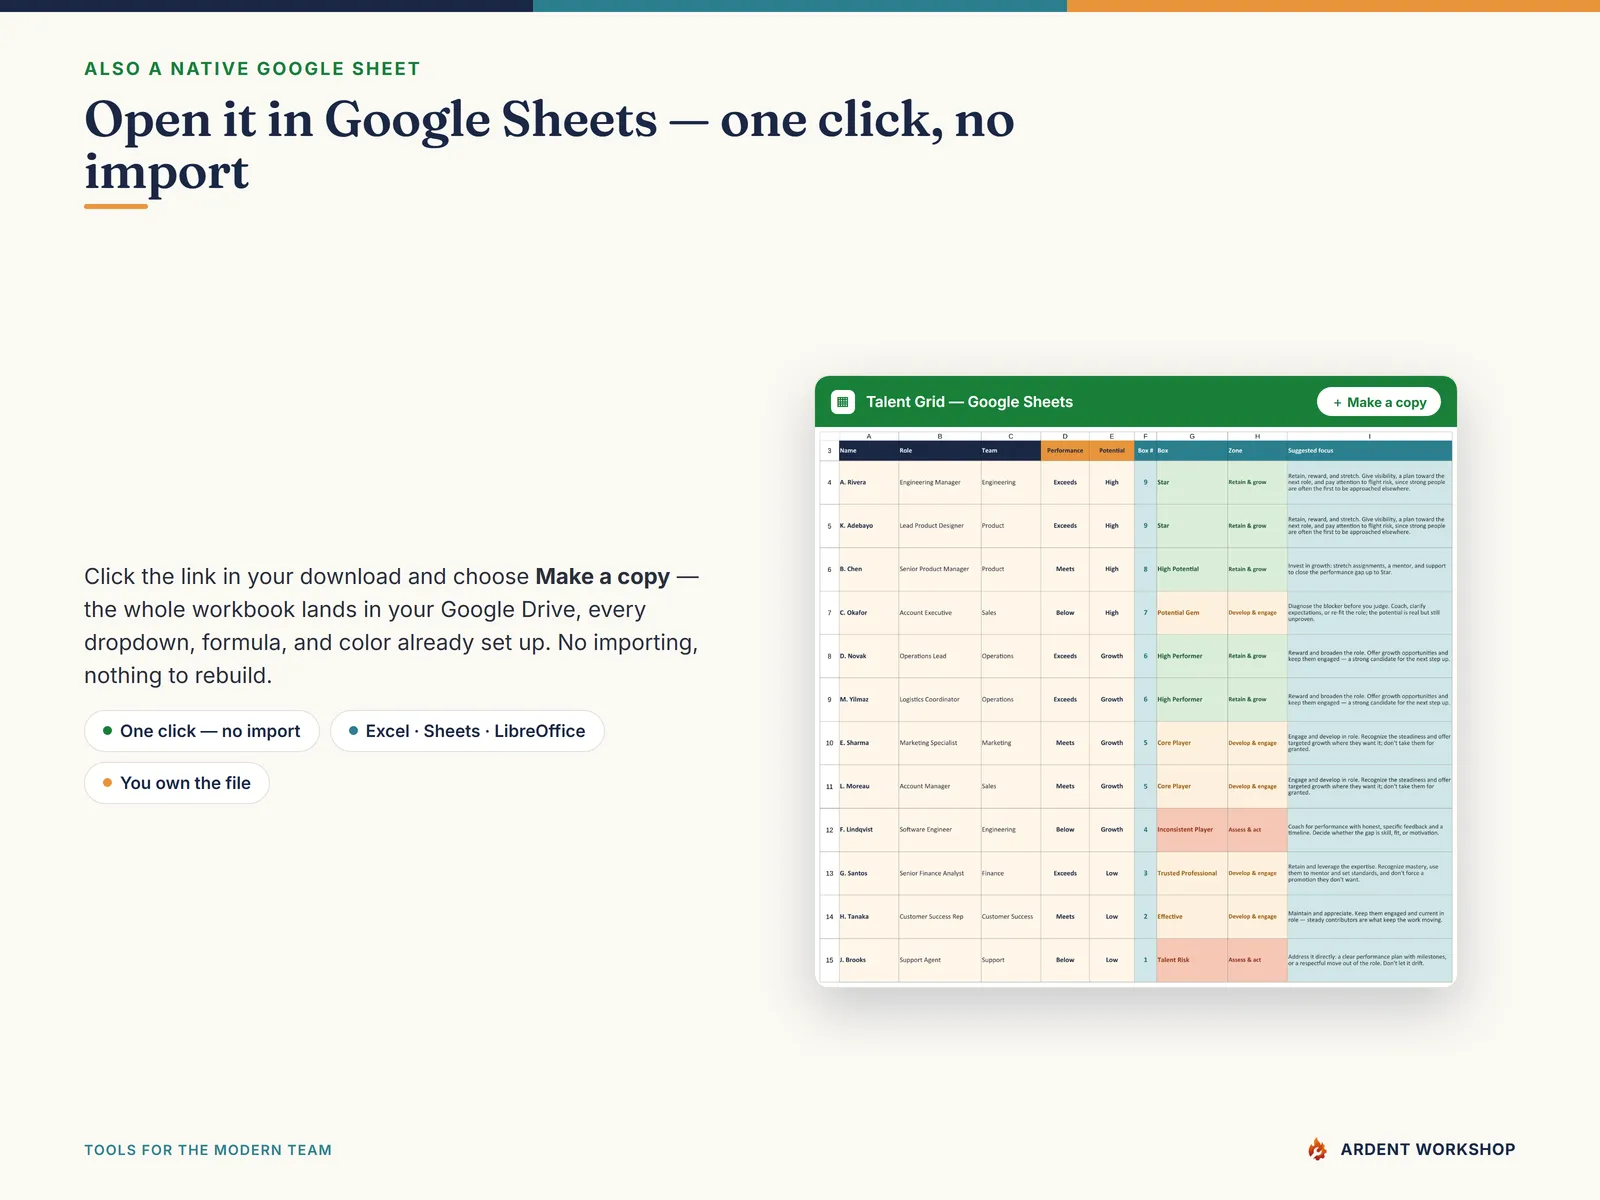The width and height of the screenshot is (1600, 1200).
Task: Click the orange Potential header cell
Action: click(x=1112, y=451)
